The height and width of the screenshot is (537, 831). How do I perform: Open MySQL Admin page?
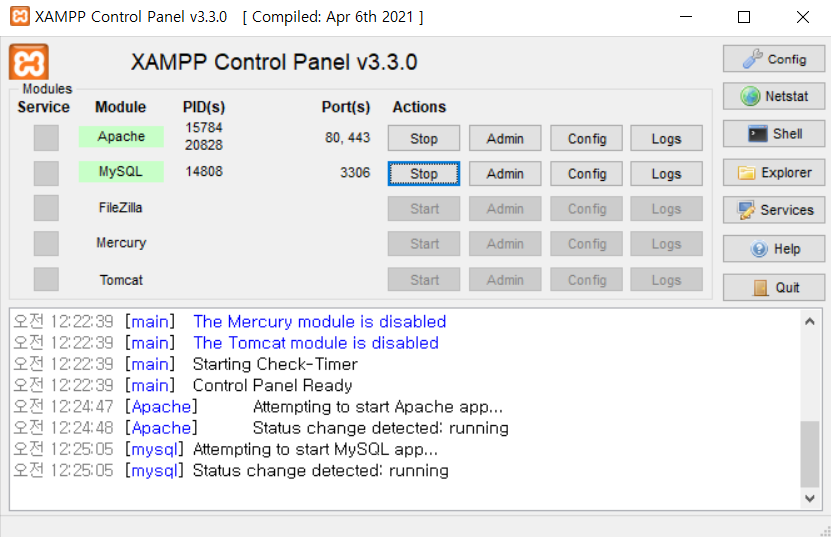[x=505, y=173]
